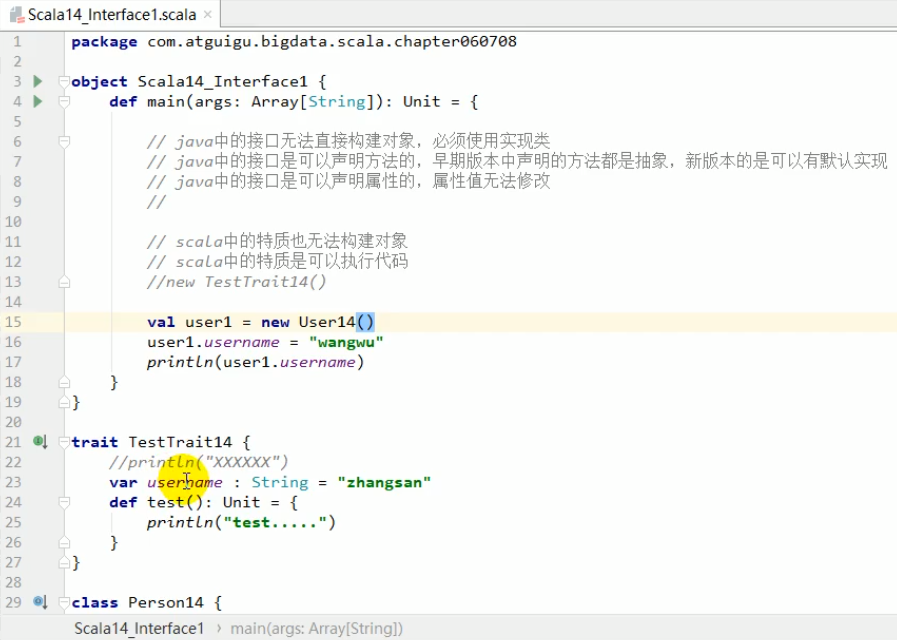The width and height of the screenshot is (897, 640).
Task: Click the 'var' keyword on line 23
Action: click(123, 482)
